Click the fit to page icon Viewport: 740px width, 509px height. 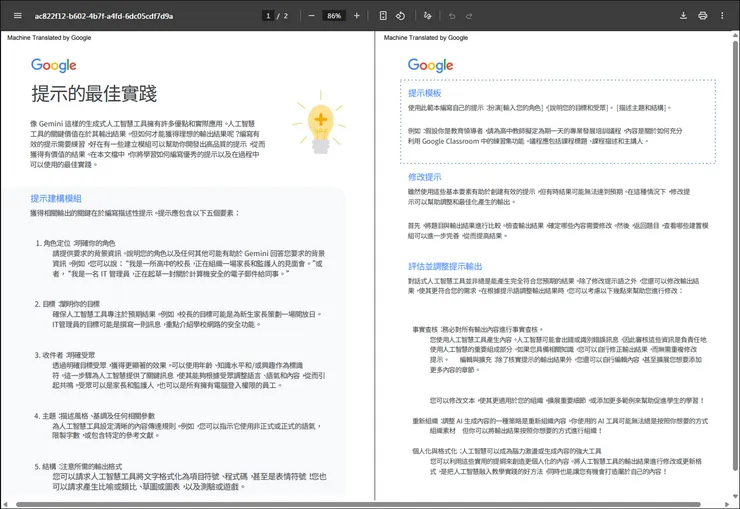pyautogui.click(x=383, y=16)
